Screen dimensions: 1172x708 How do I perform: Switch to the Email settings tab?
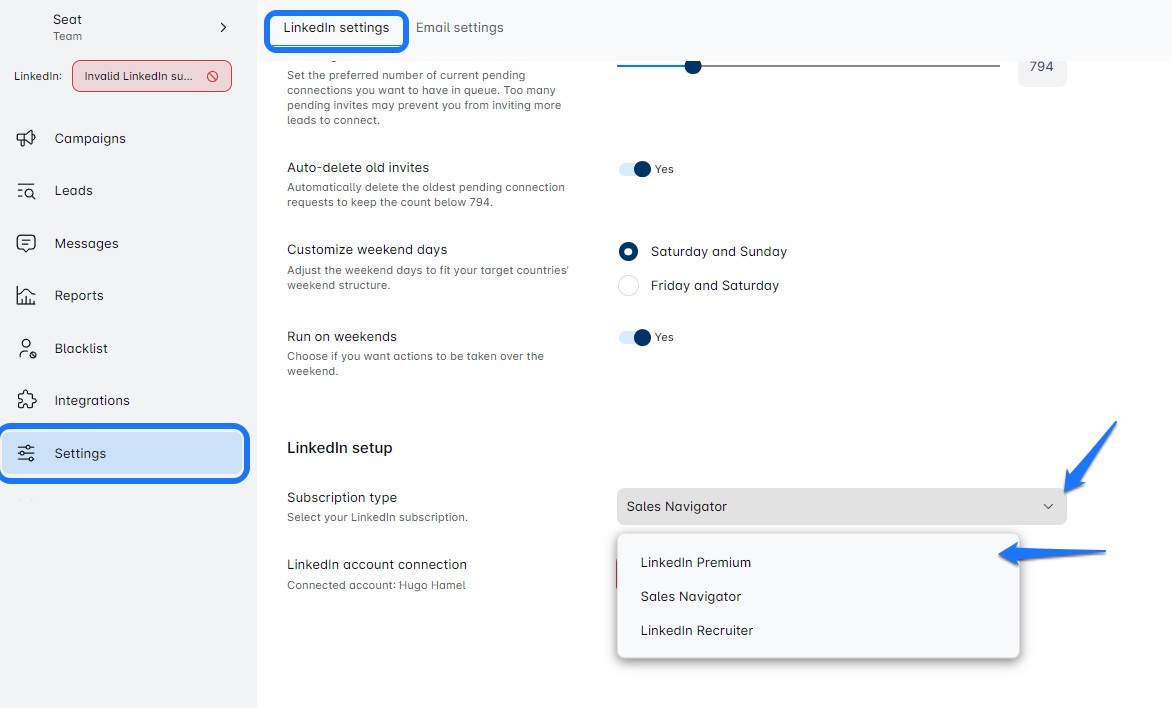click(x=459, y=28)
